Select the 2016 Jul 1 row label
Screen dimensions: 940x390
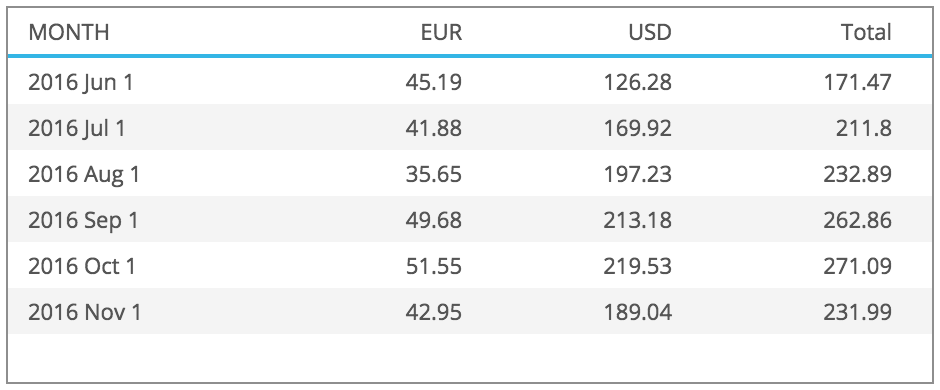point(77,128)
